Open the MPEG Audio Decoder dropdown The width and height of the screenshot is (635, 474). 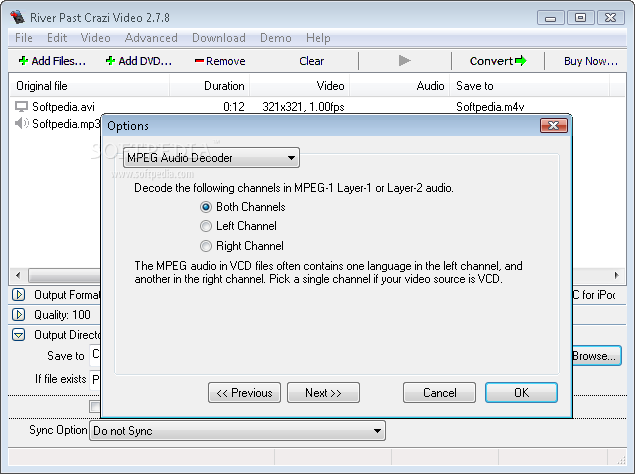click(x=211, y=158)
